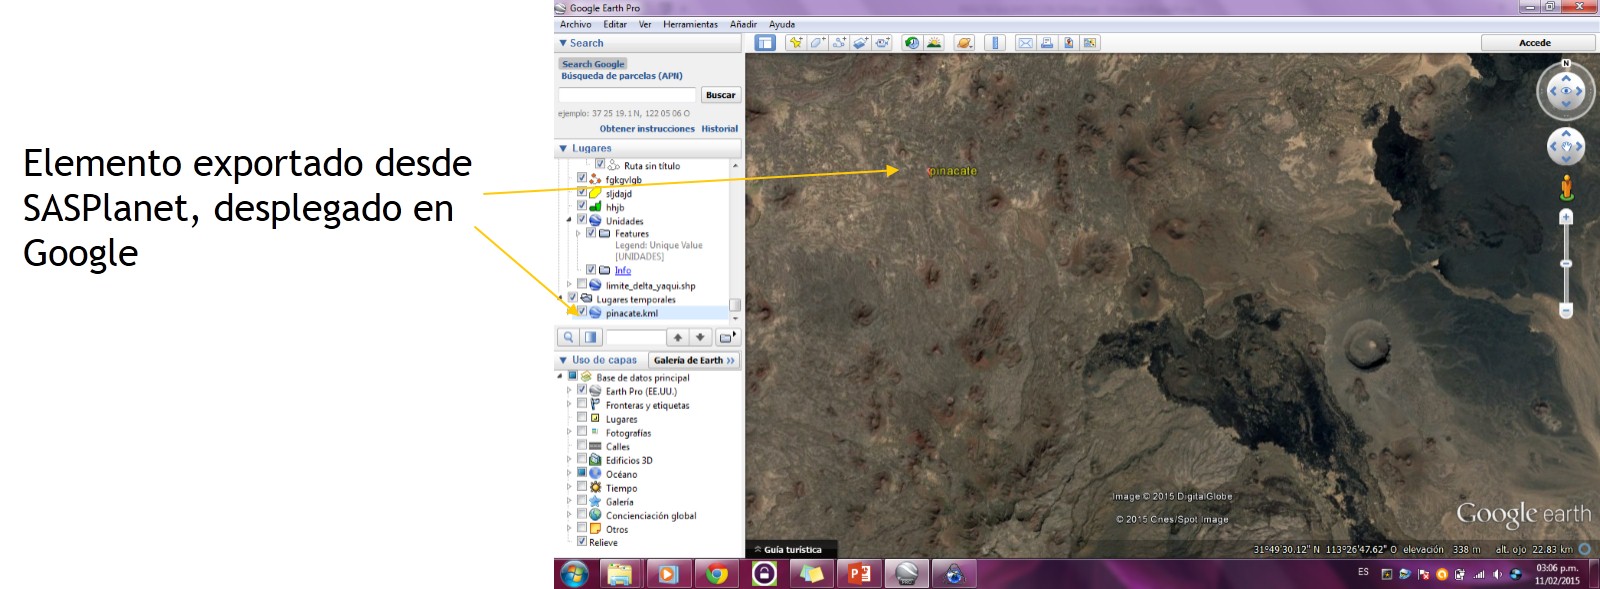This screenshot has height=589, width=1600.
Task: Click the Street View pegman icon
Action: (1566, 187)
